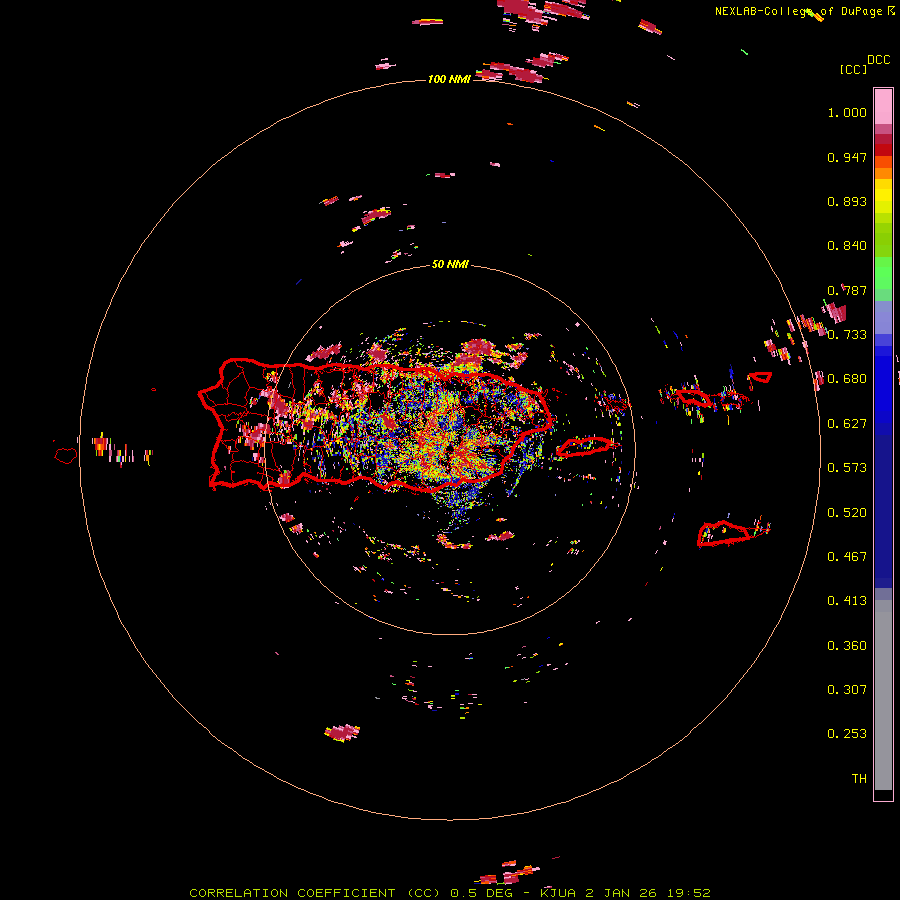Click the 0.467 legend value
The image size is (900, 900).
click(x=847, y=557)
